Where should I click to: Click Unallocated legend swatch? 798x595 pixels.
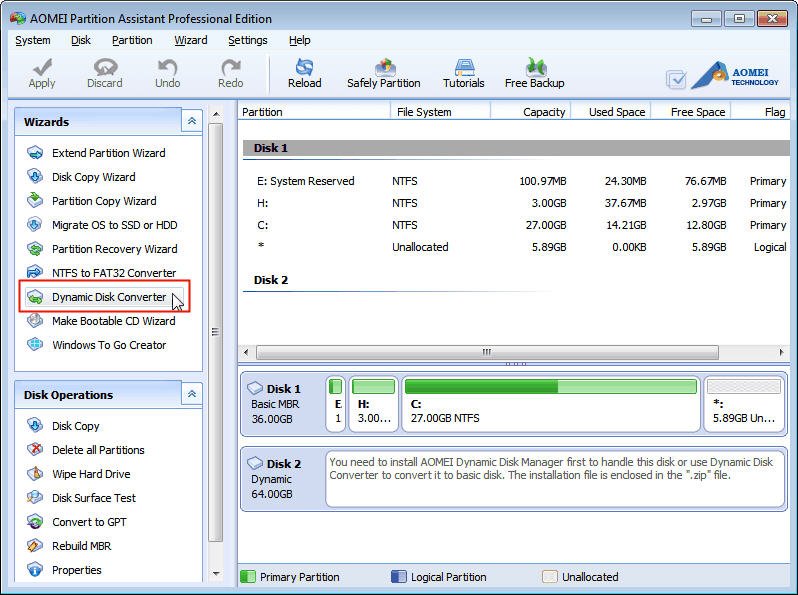tap(550, 577)
